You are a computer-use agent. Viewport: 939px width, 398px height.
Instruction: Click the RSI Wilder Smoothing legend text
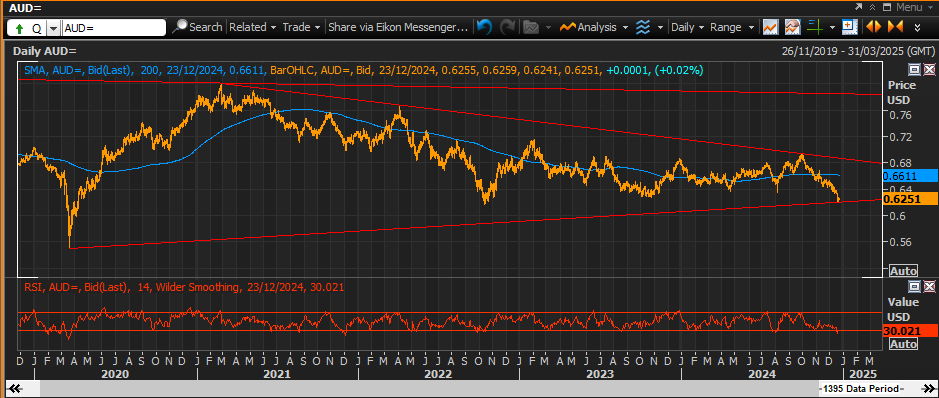point(184,287)
